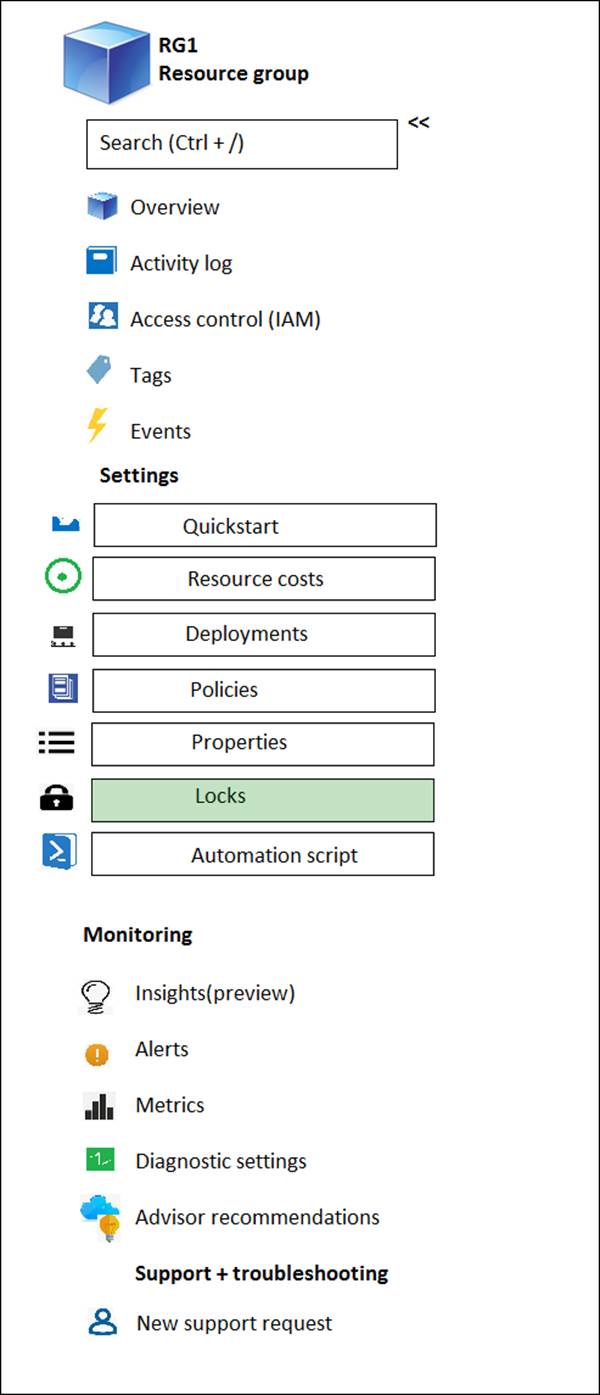The height and width of the screenshot is (1395, 600).
Task: View Advisor recommendations
Action: point(257,1217)
